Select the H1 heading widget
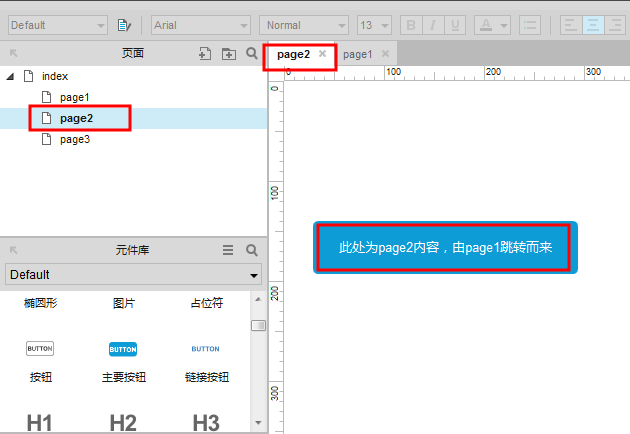Viewport: 630px width, 434px height. (39, 423)
